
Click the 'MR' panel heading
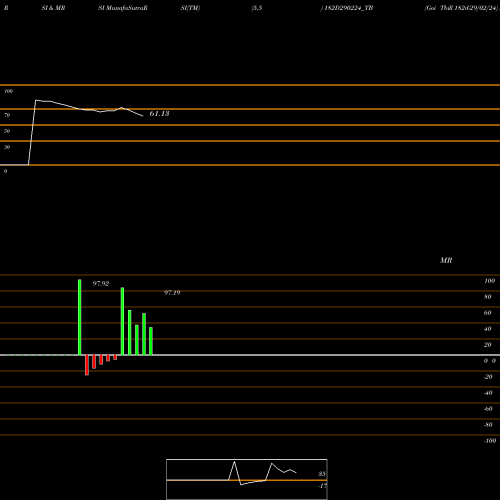click(446, 260)
